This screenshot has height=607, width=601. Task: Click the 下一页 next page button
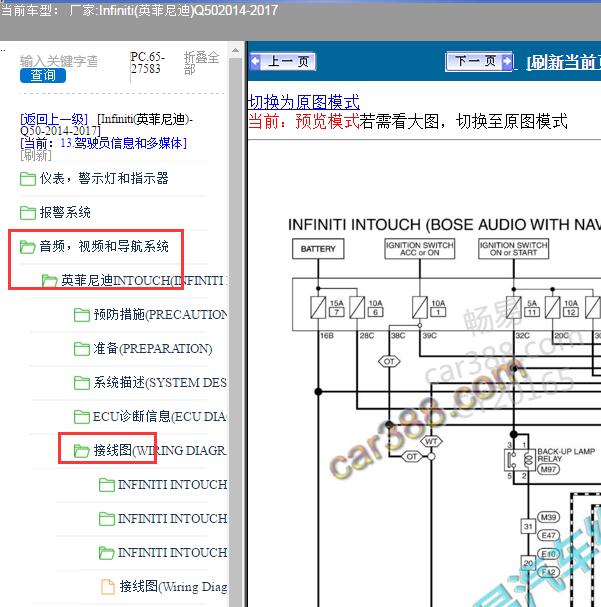point(479,61)
